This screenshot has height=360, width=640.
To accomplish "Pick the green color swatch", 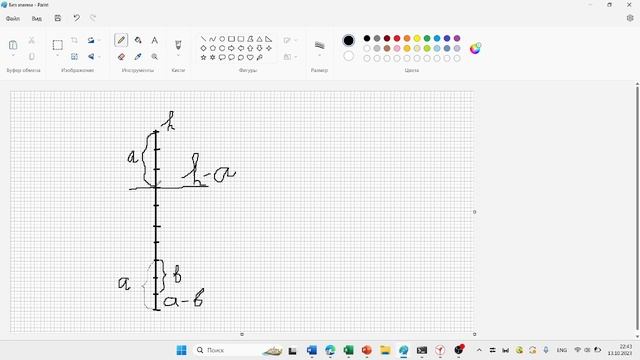I will pyautogui.click(x=427, y=38).
